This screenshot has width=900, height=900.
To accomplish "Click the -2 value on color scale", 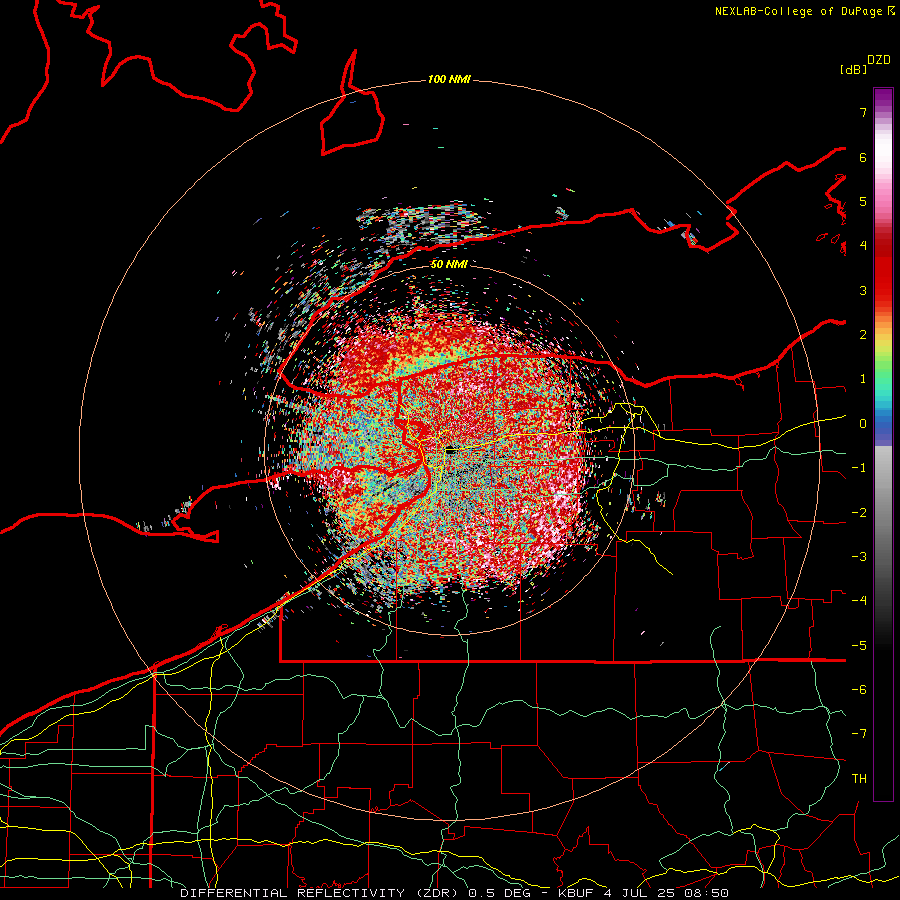I will [859, 513].
